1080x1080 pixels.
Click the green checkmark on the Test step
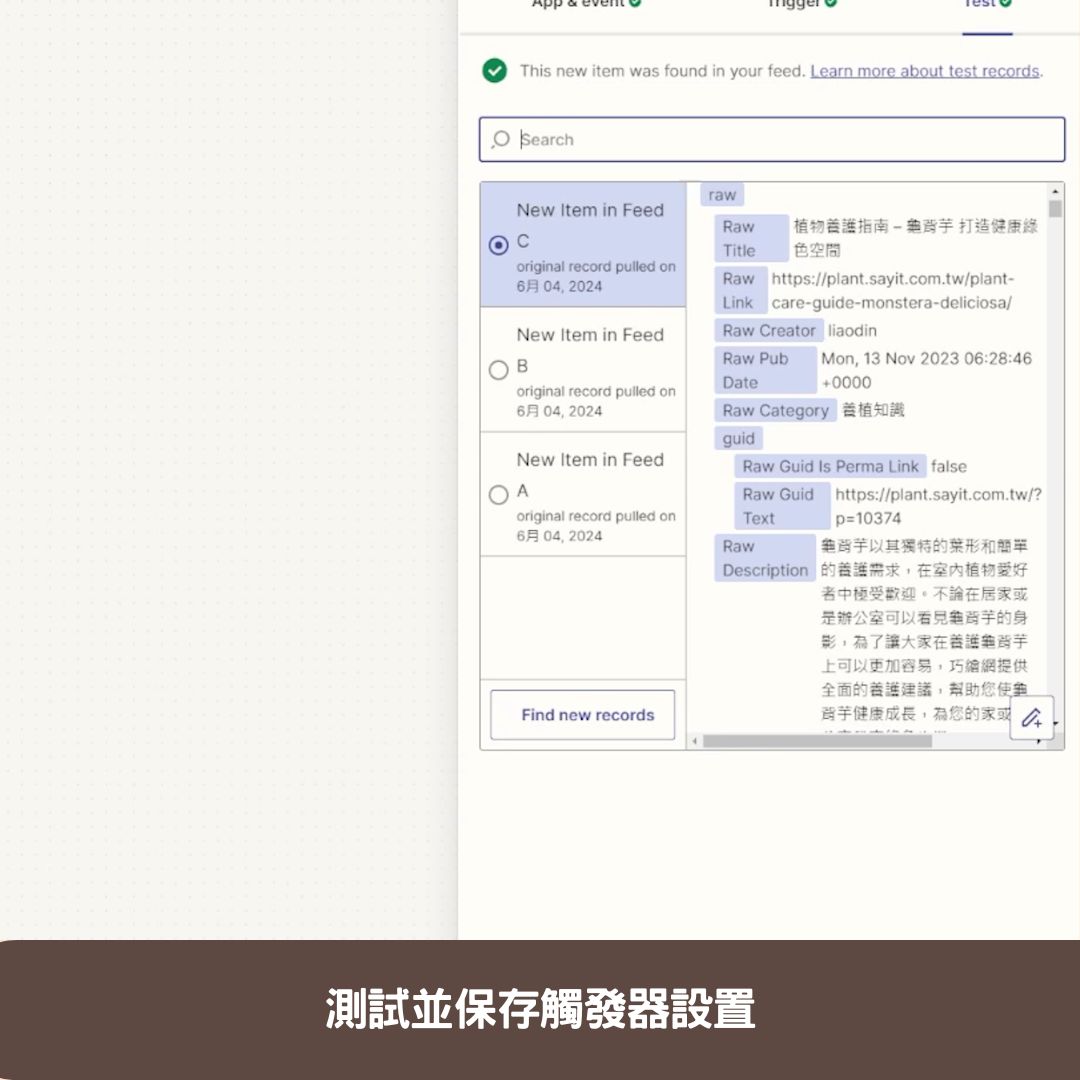click(x=1003, y=4)
